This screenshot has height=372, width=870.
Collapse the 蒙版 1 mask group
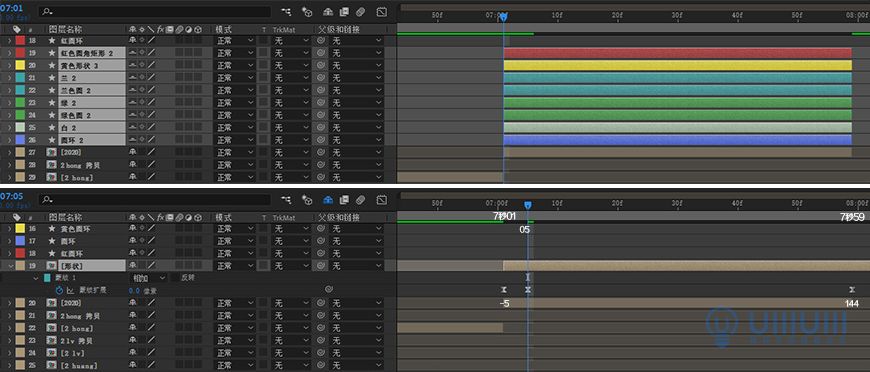36,278
